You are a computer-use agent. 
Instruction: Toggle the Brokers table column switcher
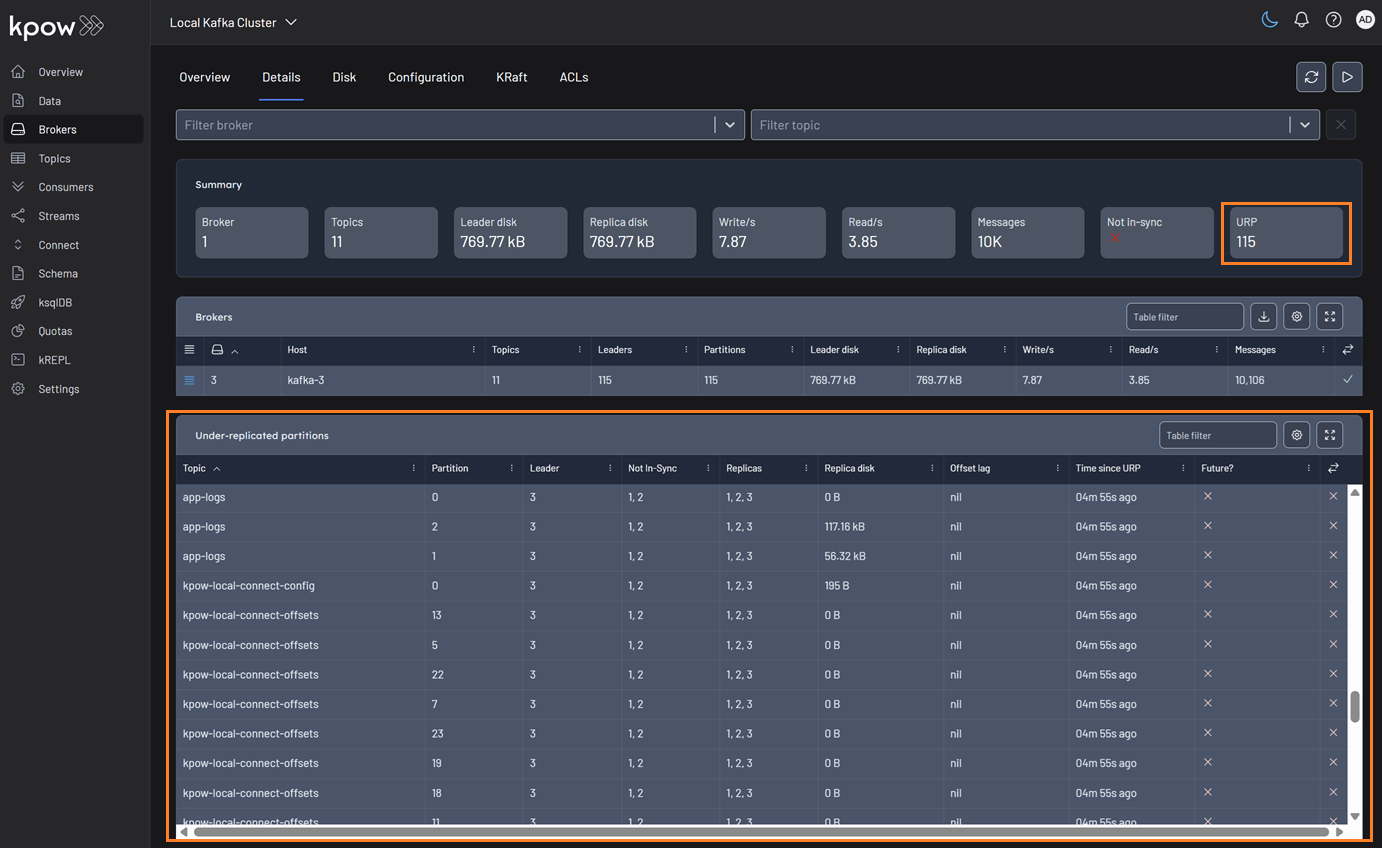click(1347, 350)
